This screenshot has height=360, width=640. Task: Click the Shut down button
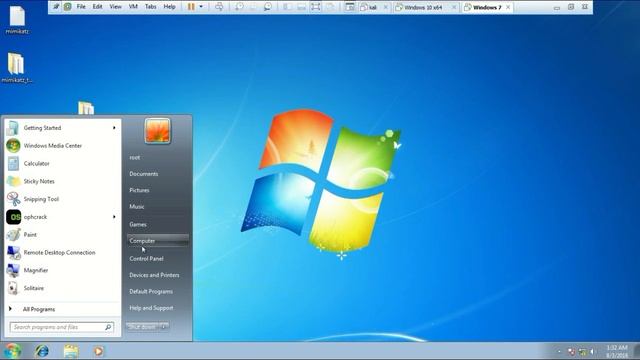click(142, 327)
